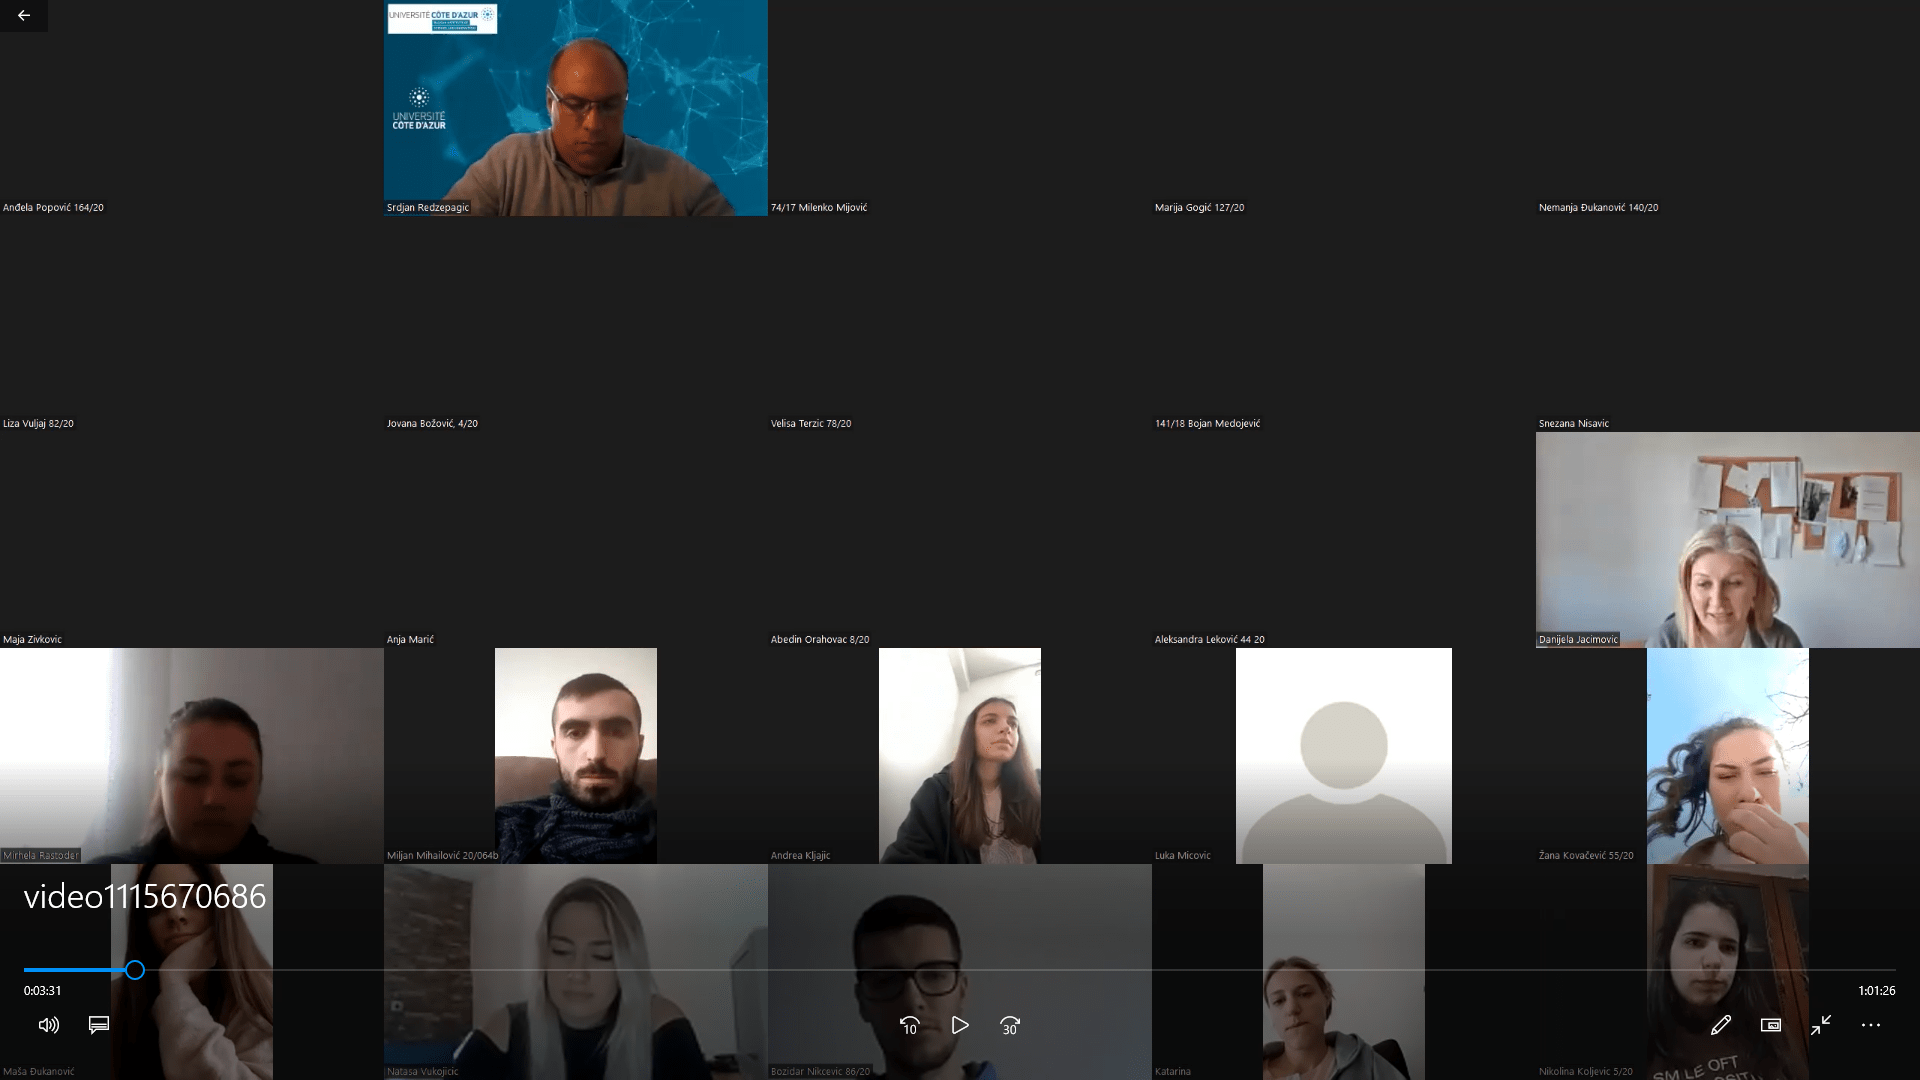The width and height of the screenshot is (1920, 1080).
Task: Click the total duration 1:01:26
Action: point(1877,991)
